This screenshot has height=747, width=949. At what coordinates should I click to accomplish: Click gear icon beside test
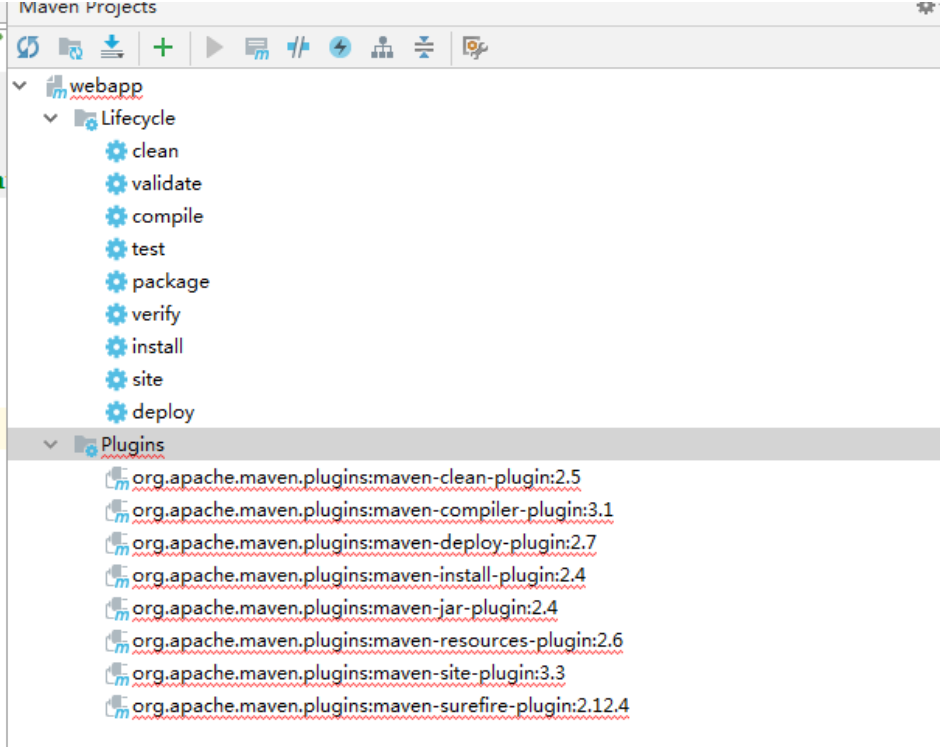pos(116,249)
